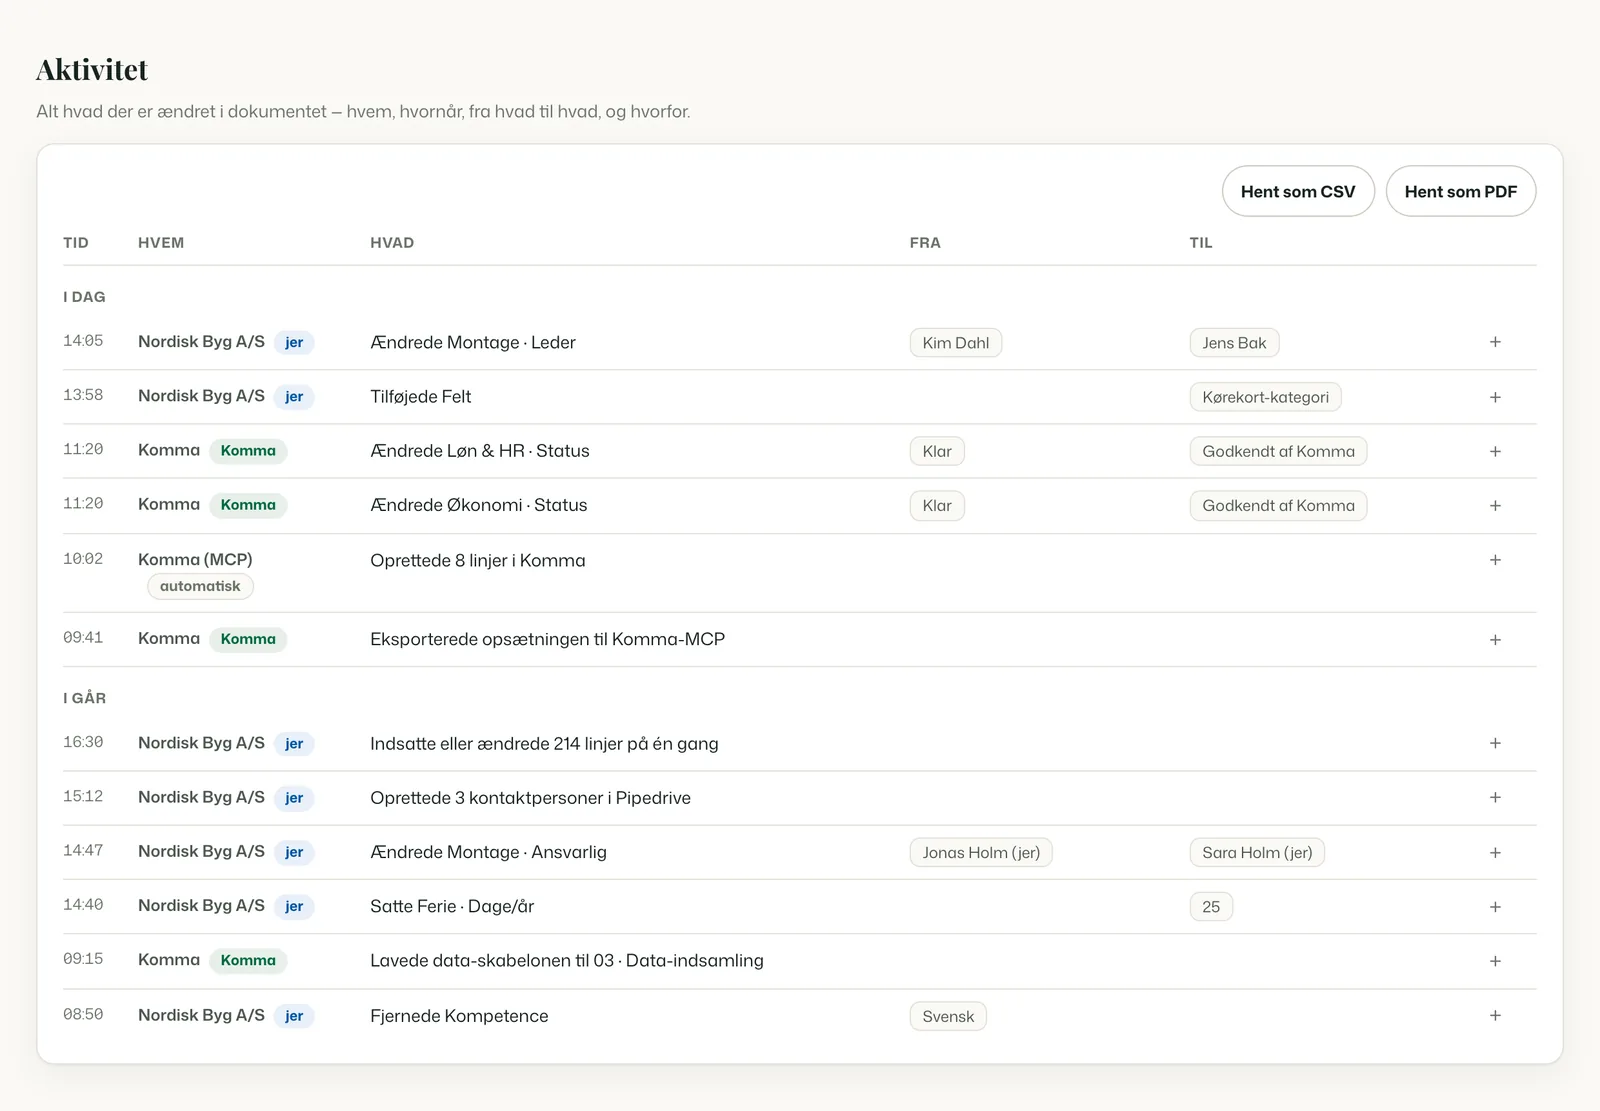Click the TIL column header
The width and height of the screenshot is (1600, 1111).
click(x=1201, y=243)
